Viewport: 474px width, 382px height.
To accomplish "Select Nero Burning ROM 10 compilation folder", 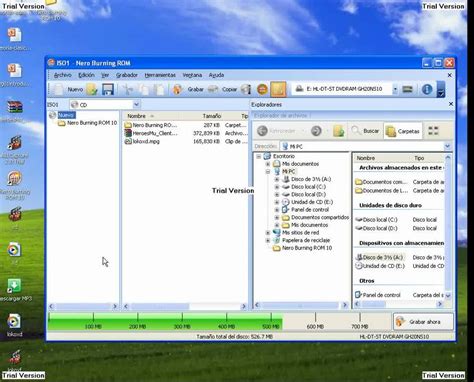I will [92, 123].
